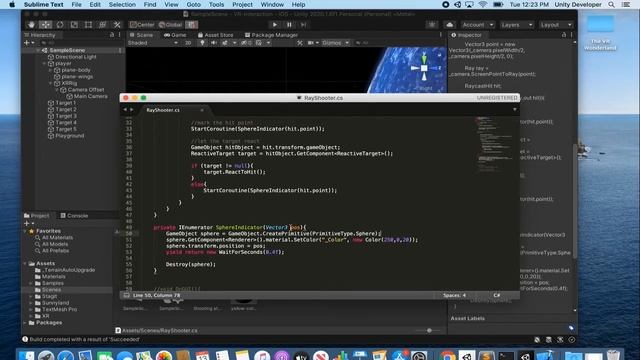
Task: Collapse the Assets folder in Project
Action: point(25,264)
